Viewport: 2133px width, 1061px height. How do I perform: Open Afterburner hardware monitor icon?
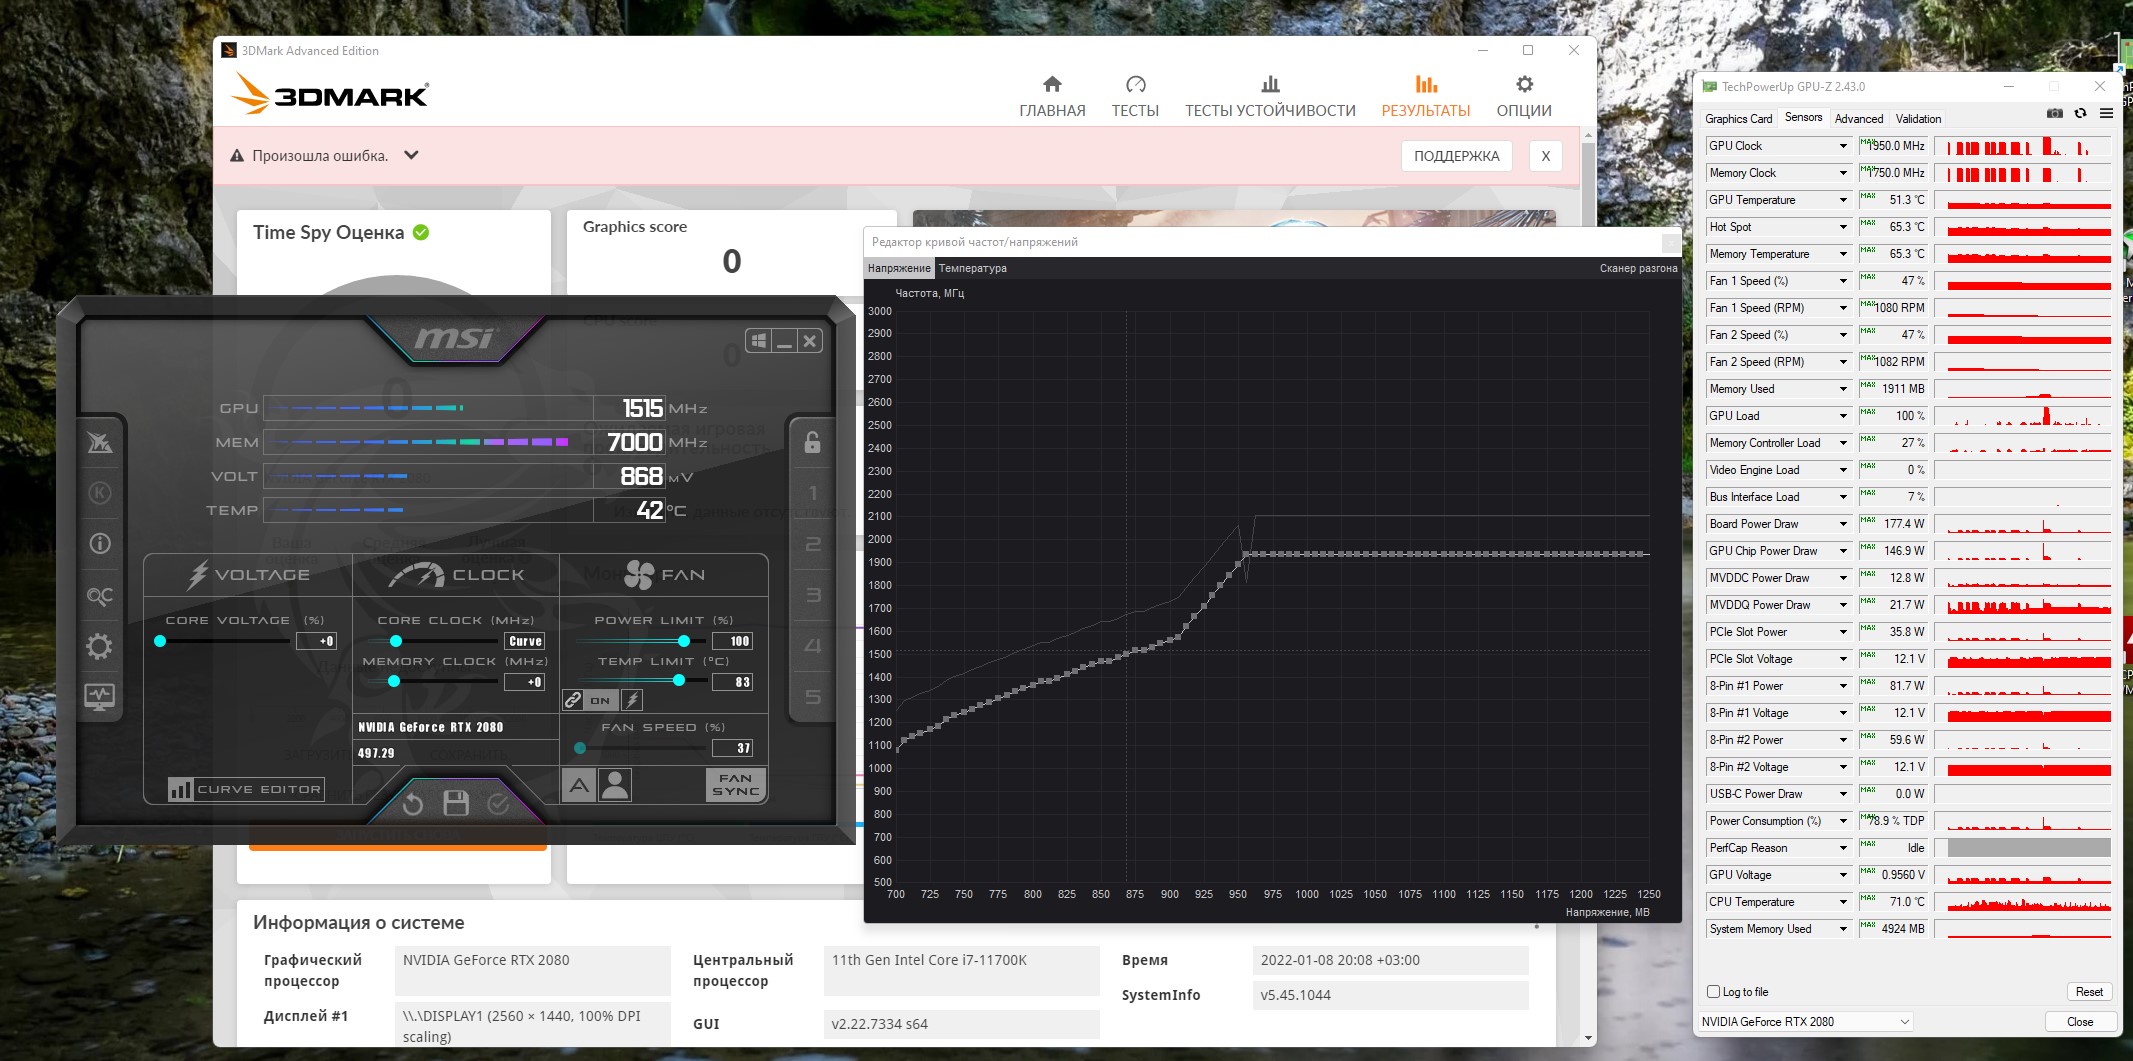pos(100,696)
